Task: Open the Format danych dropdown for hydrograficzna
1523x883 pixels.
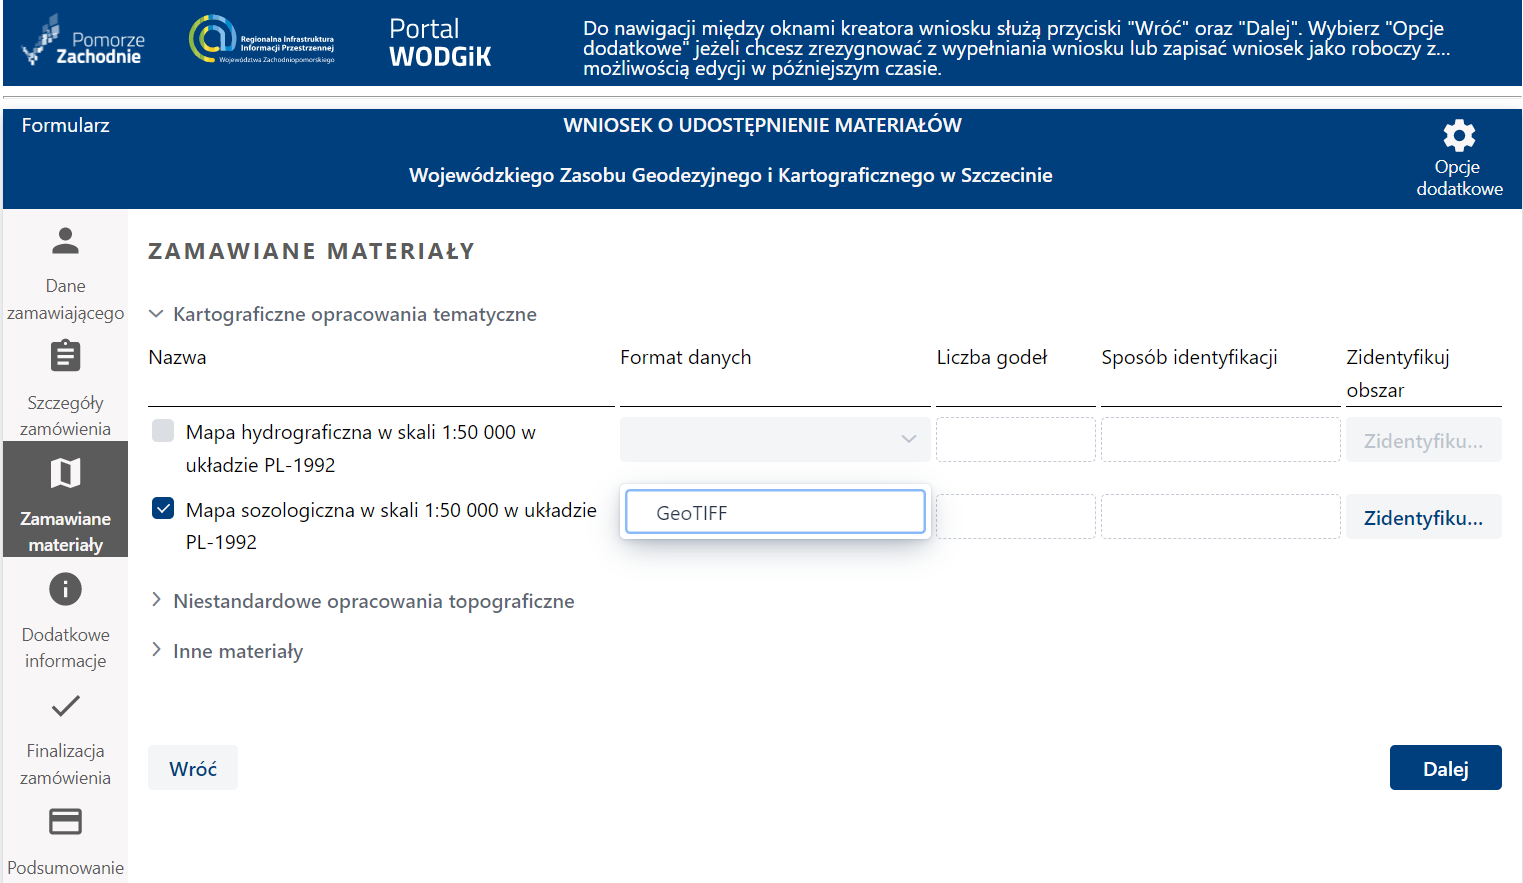Action: click(x=775, y=439)
